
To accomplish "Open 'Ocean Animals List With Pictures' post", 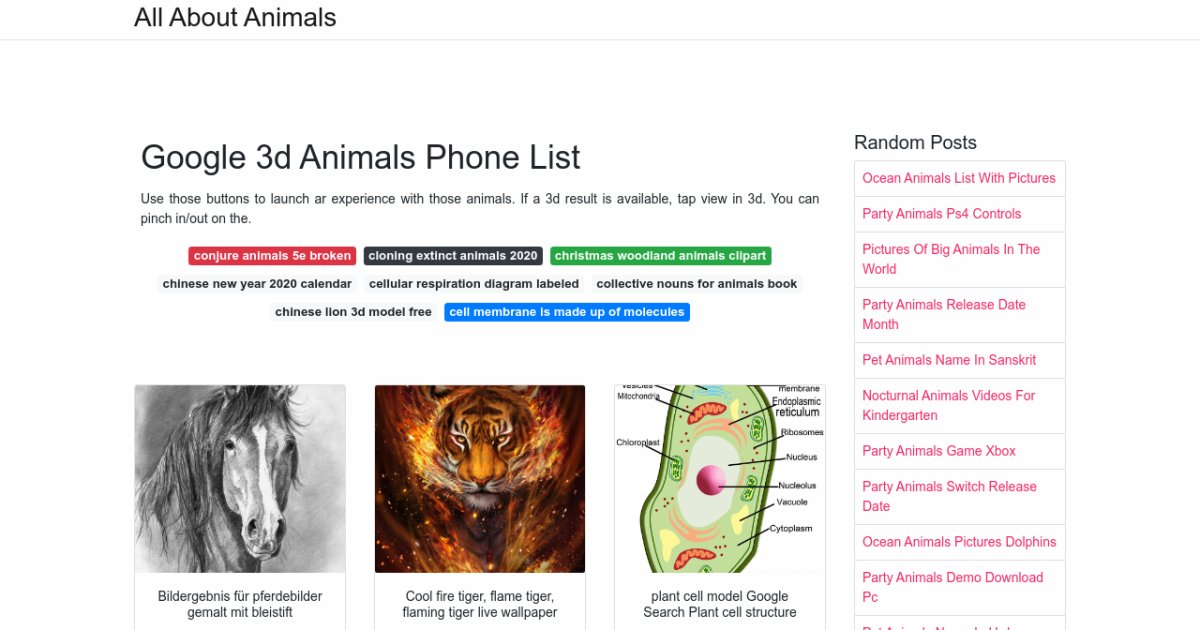I will (x=959, y=178).
